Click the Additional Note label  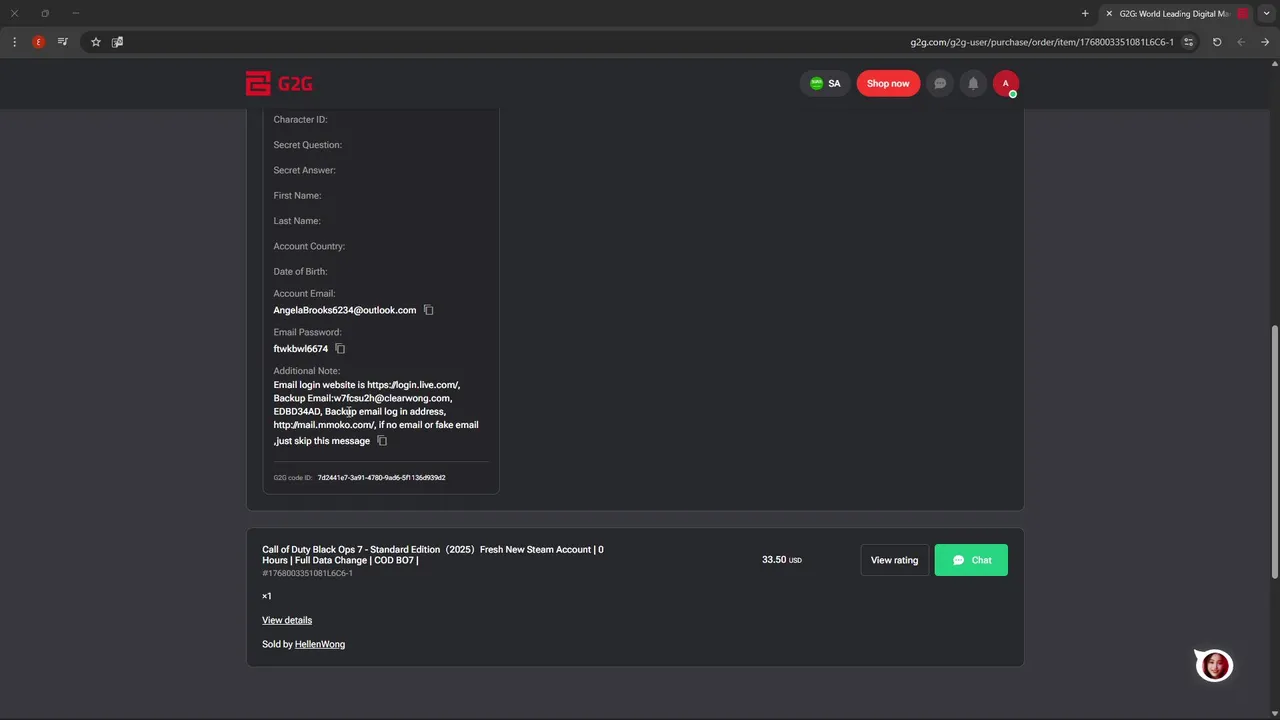[x=306, y=371]
